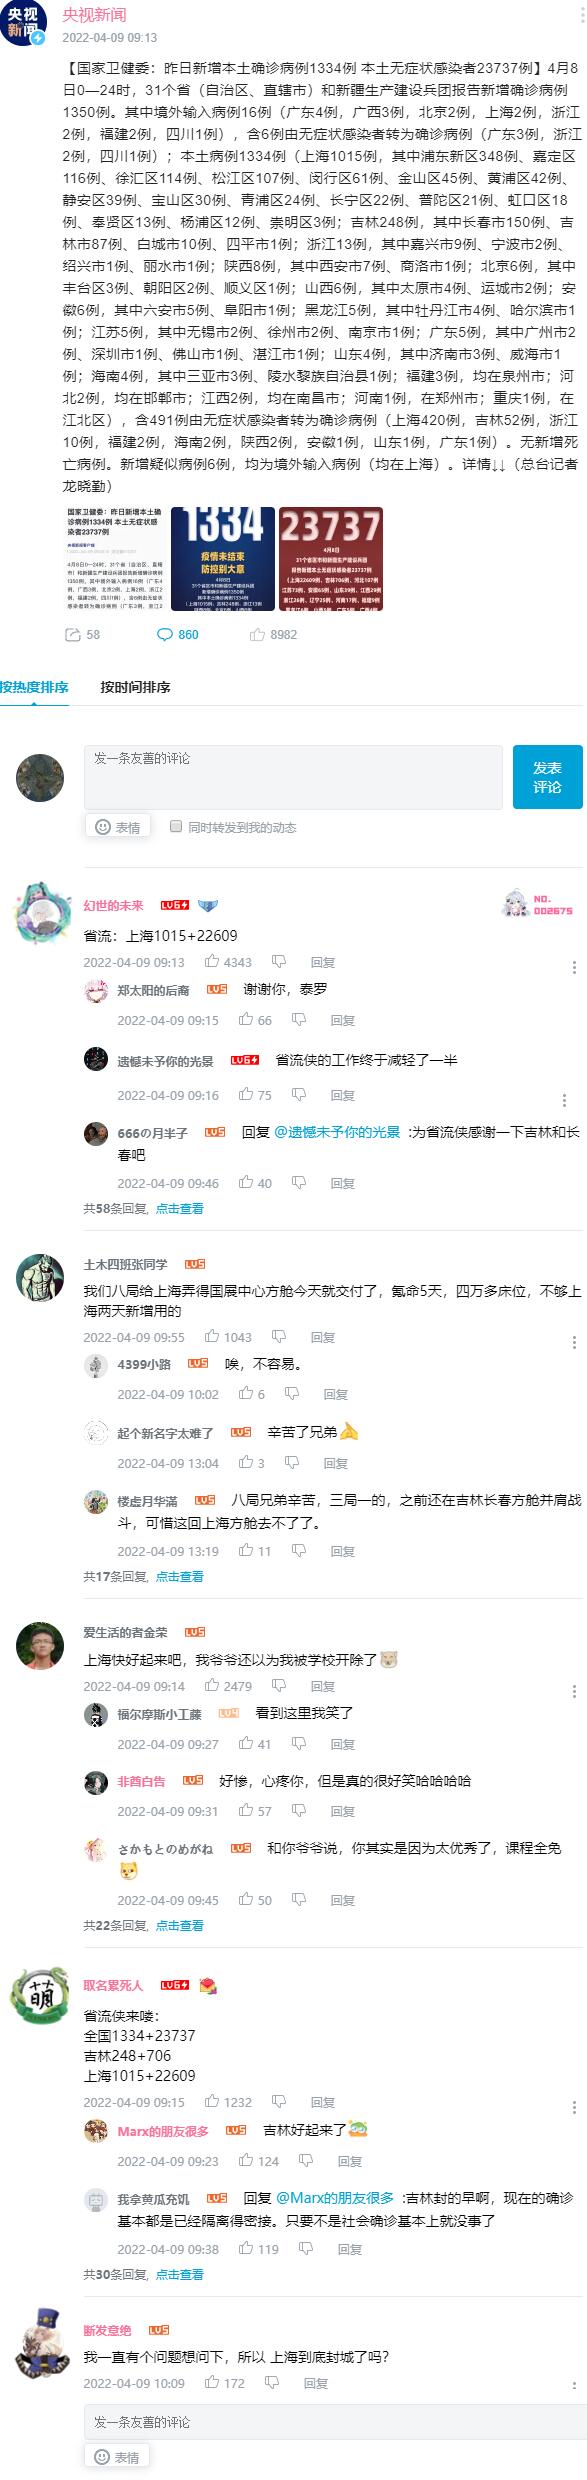Image resolution: width=587 pixels, height=2480 pixels.
Task: Open the 23737 red image thumbnail
Action: 330,559
